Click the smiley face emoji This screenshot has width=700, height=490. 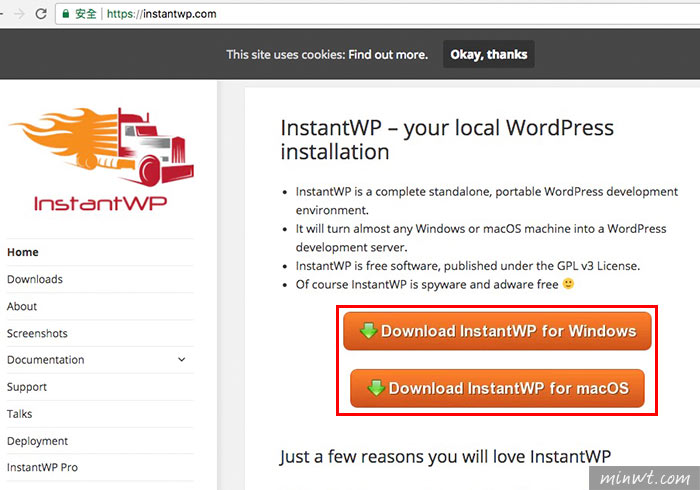(x=568, y=283)
